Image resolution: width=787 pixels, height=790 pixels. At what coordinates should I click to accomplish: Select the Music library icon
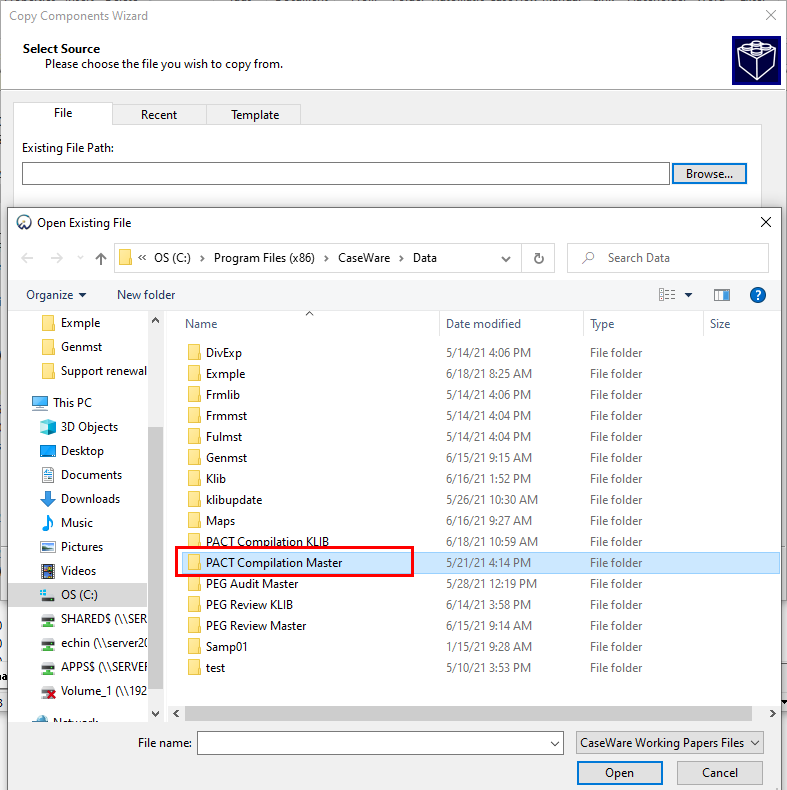click(x=48, y=523)
